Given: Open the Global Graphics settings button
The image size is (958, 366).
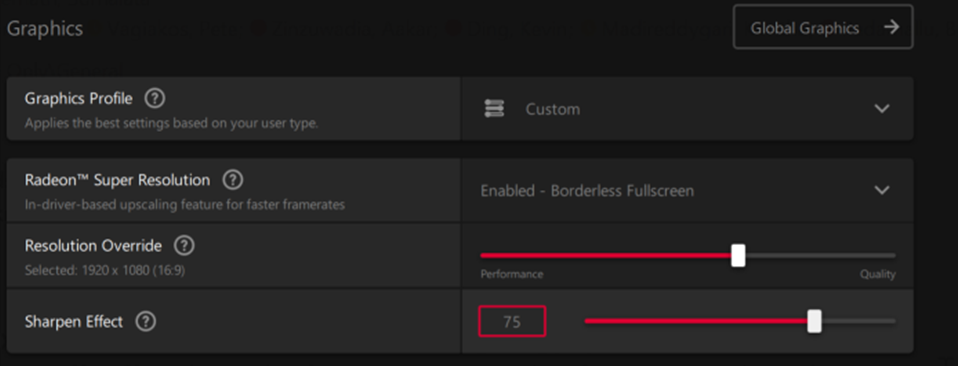Looking at the screenshot, I should 823,27.
